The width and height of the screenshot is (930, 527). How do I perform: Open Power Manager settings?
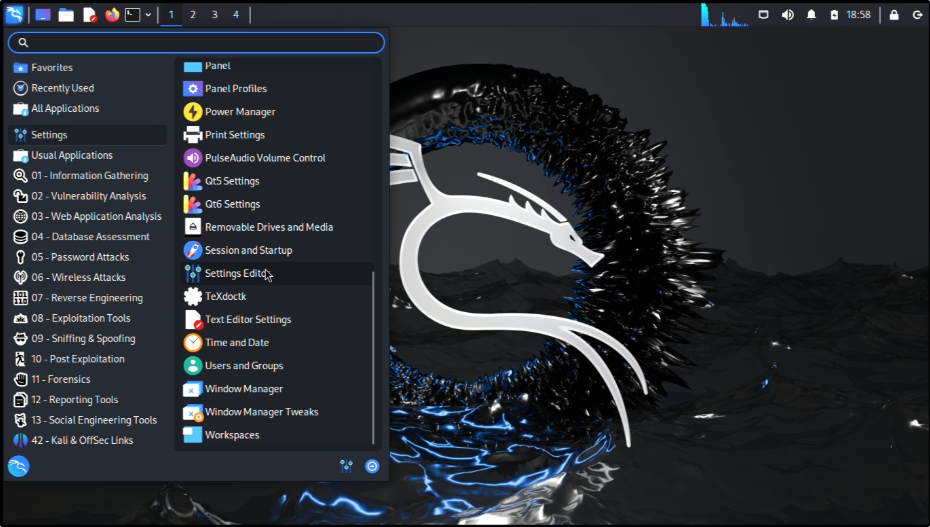pyautogui.click(x=277, y=111)
